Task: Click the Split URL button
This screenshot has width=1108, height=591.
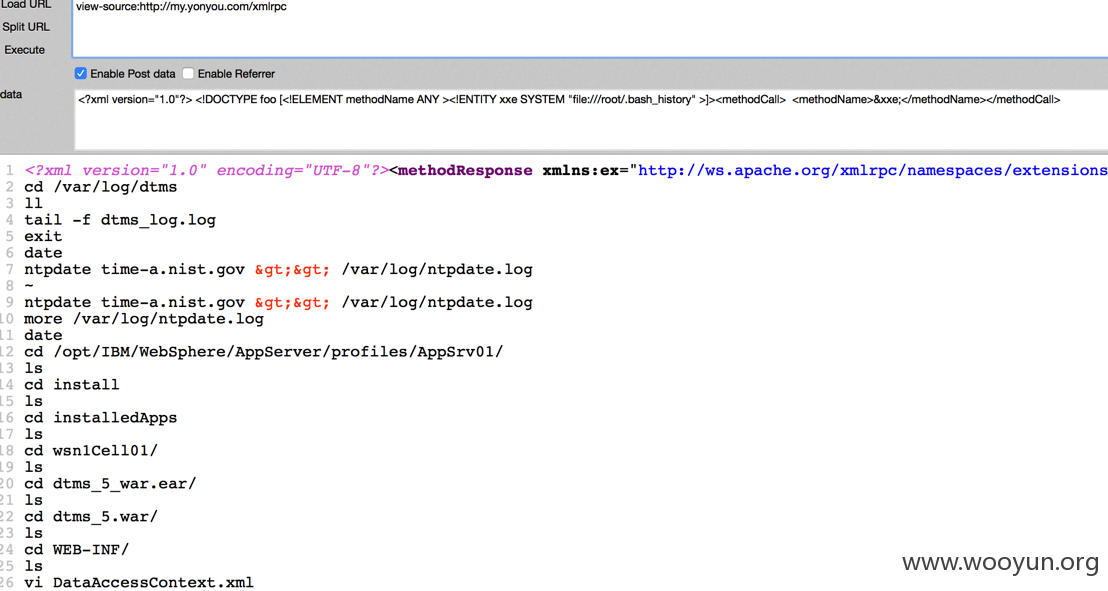Action: pos(26,27)
